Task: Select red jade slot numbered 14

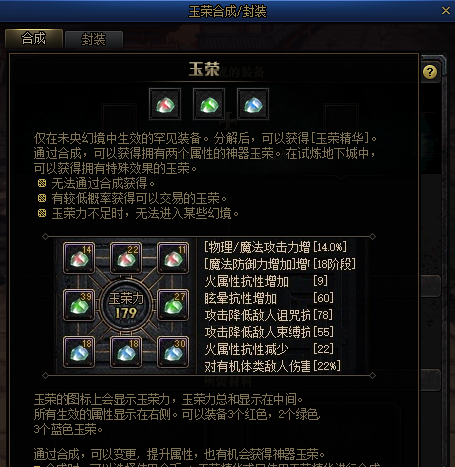Action: 79,258
